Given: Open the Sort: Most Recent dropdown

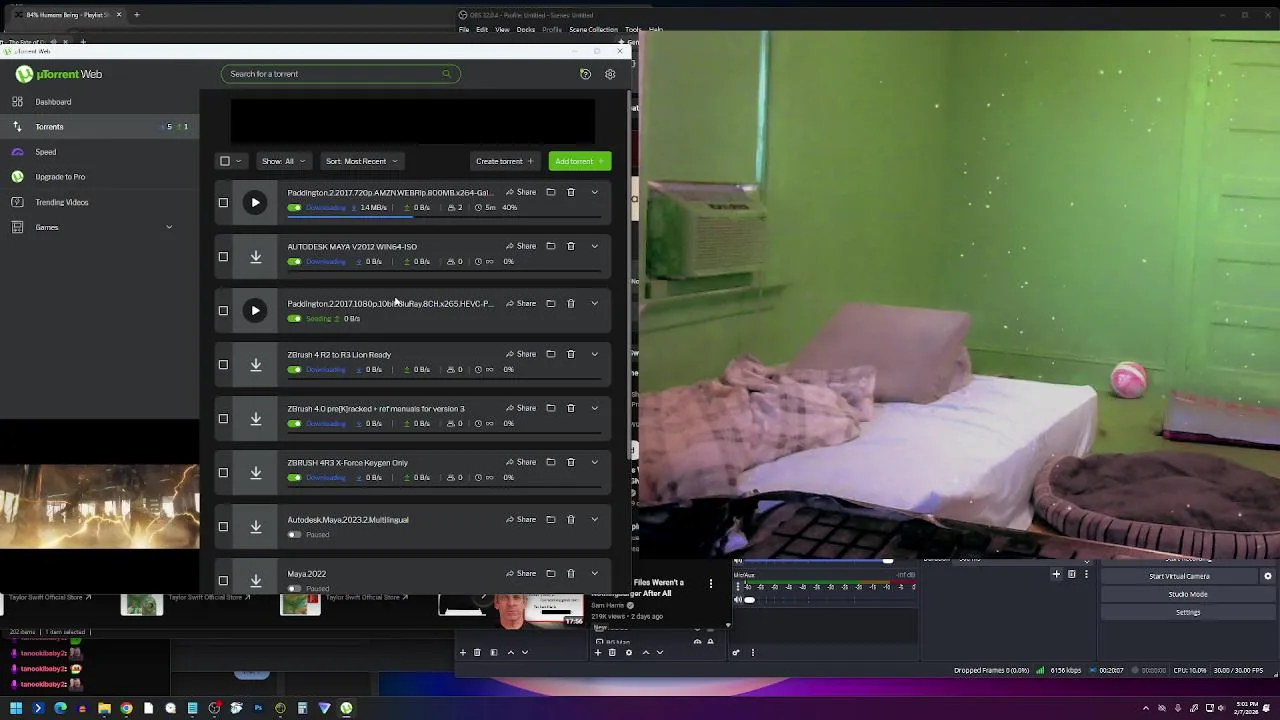Looking at the screenshot, I should [x=361, y=161].
